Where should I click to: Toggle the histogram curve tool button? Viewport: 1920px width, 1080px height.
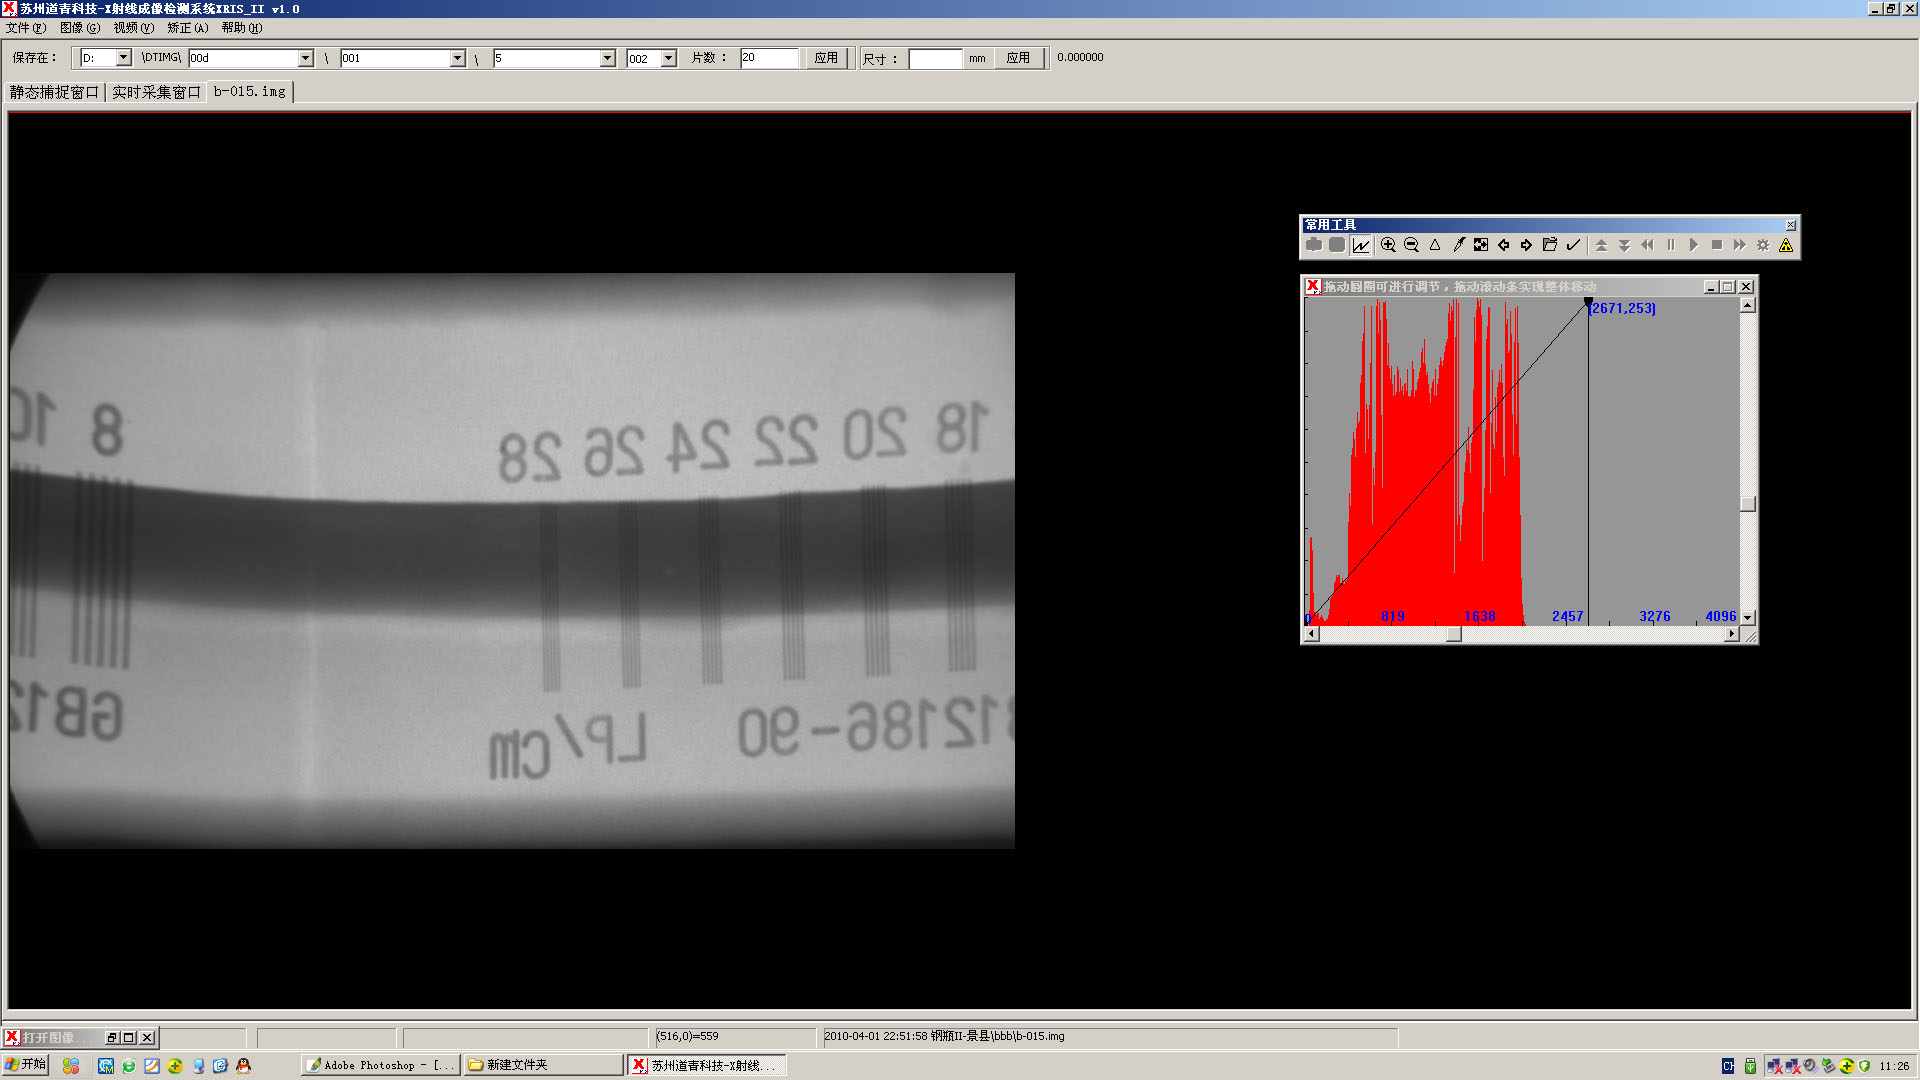pyautogui.click(x=1361, y=245)
